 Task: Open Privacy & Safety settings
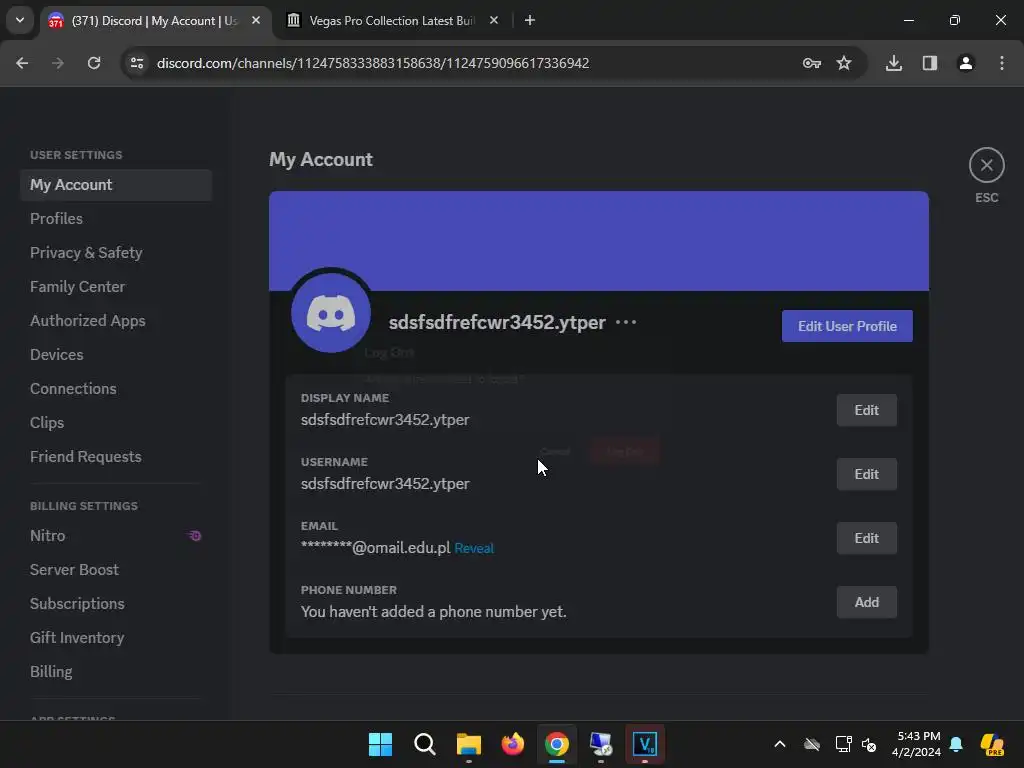point(116,253)
